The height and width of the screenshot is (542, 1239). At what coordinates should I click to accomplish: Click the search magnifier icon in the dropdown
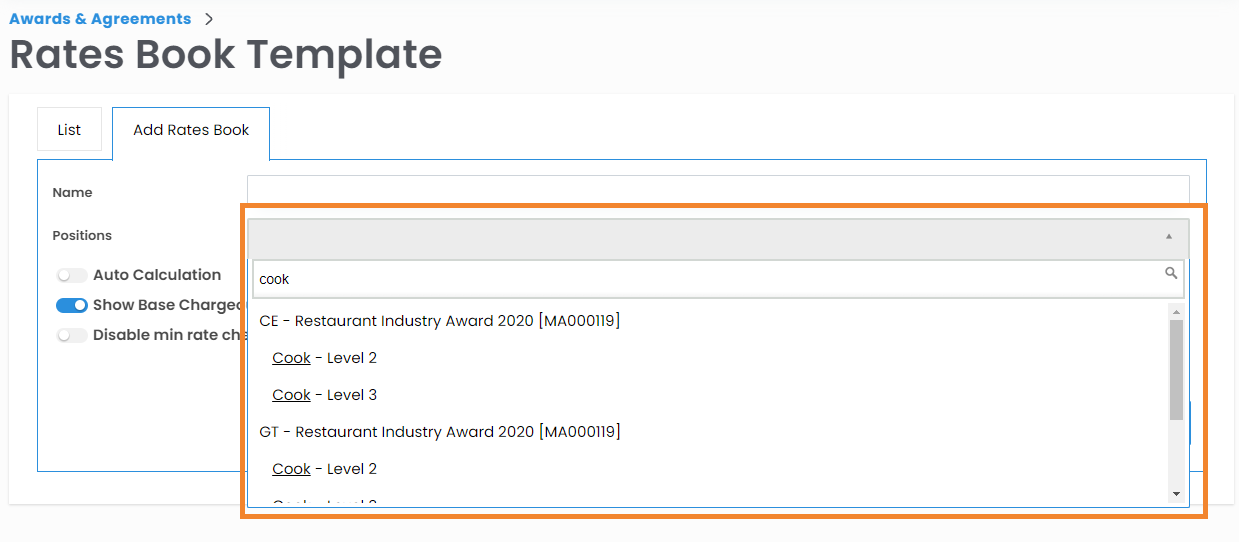(x=1171, y=273)
